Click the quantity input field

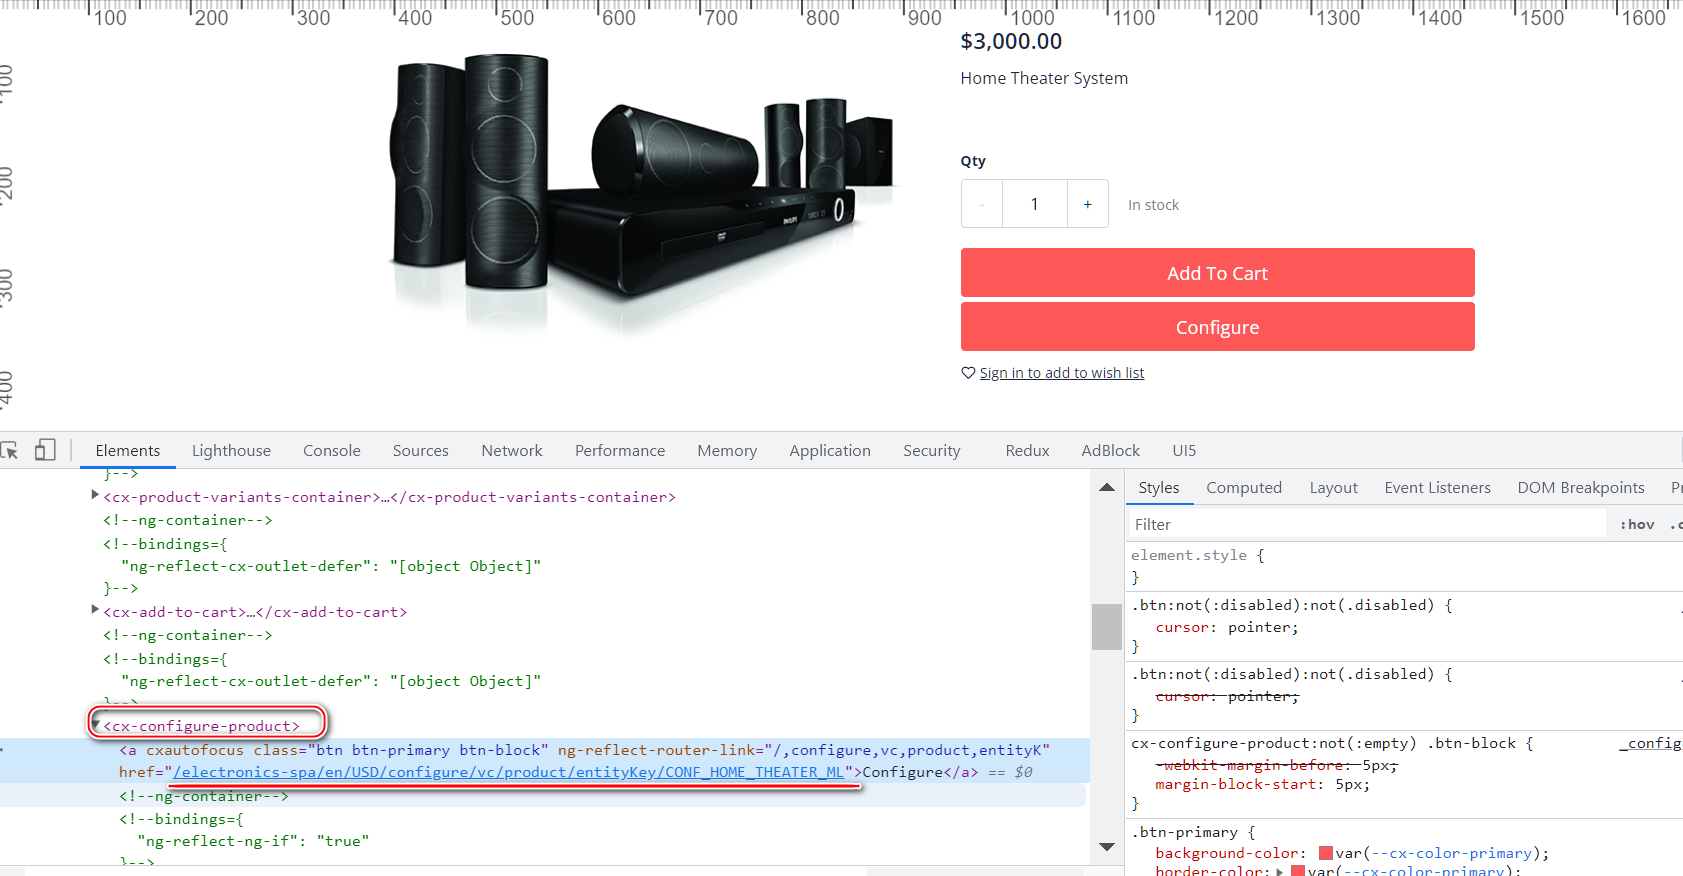[1035, 204]
